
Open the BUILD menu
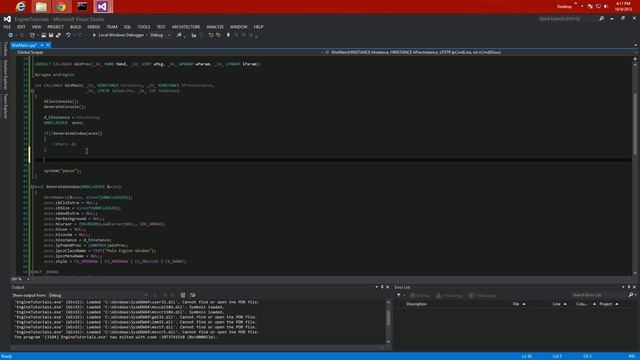(76, 27)
